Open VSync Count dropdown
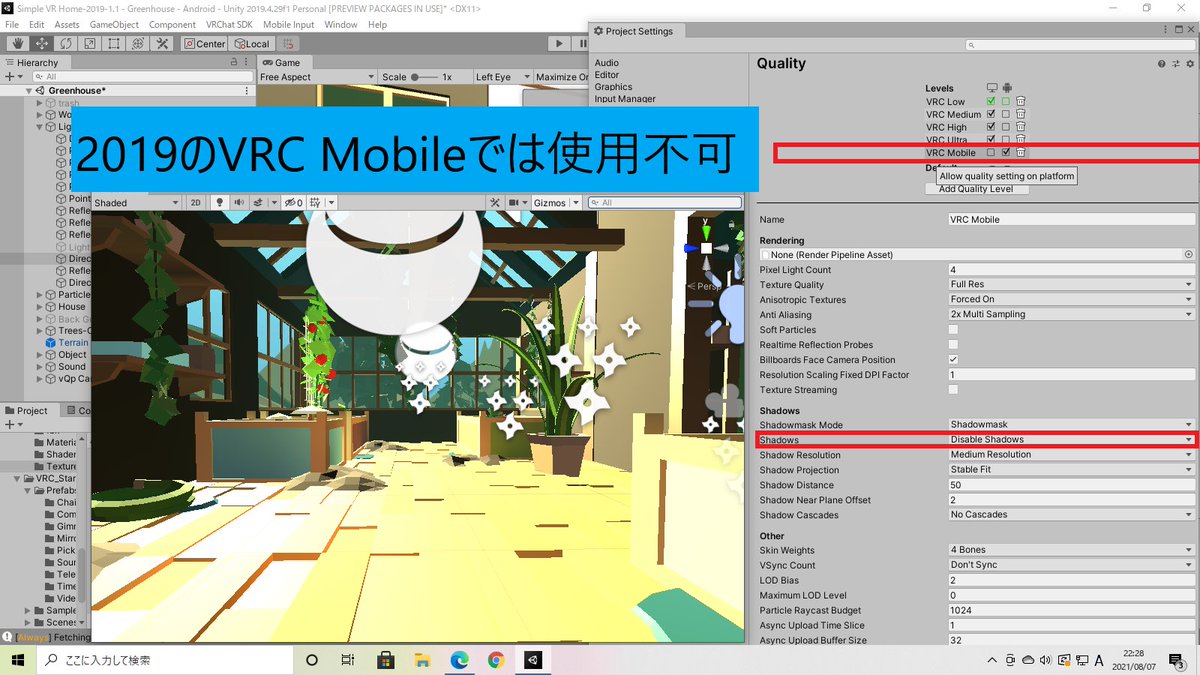 (1071, 565)
